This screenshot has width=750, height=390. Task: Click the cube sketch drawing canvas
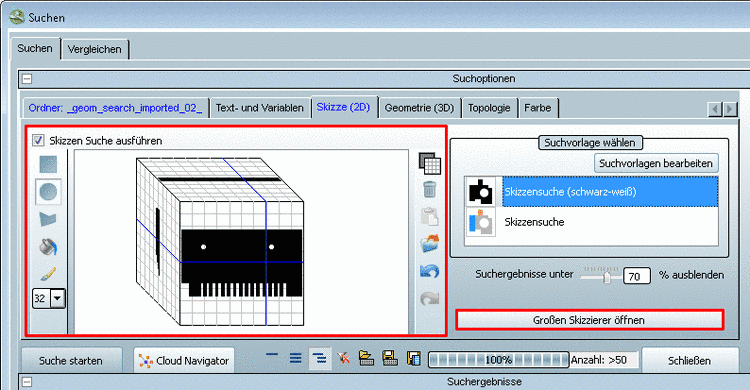(x=241, y=242)
